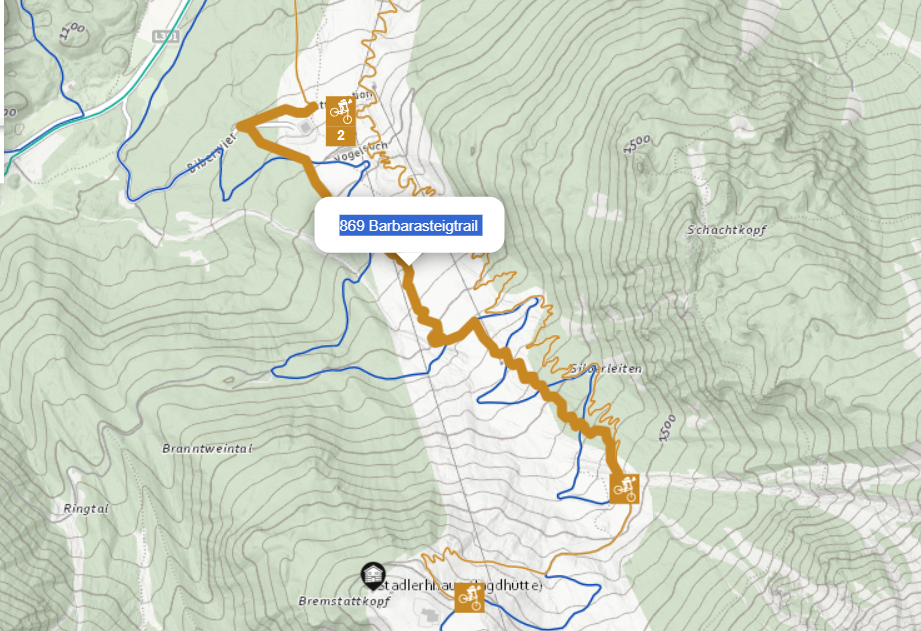
Task: Select the L391 road badge
Action: (x=166, y=36)
